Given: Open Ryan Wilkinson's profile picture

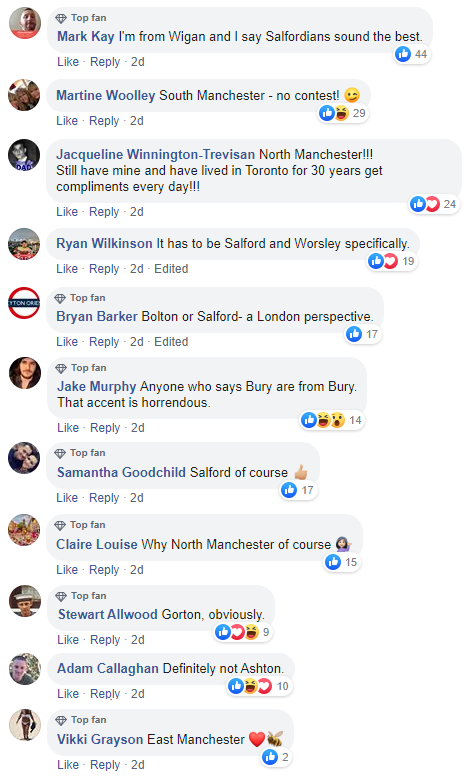Looking at the screenshot, I should pos(24,244).
